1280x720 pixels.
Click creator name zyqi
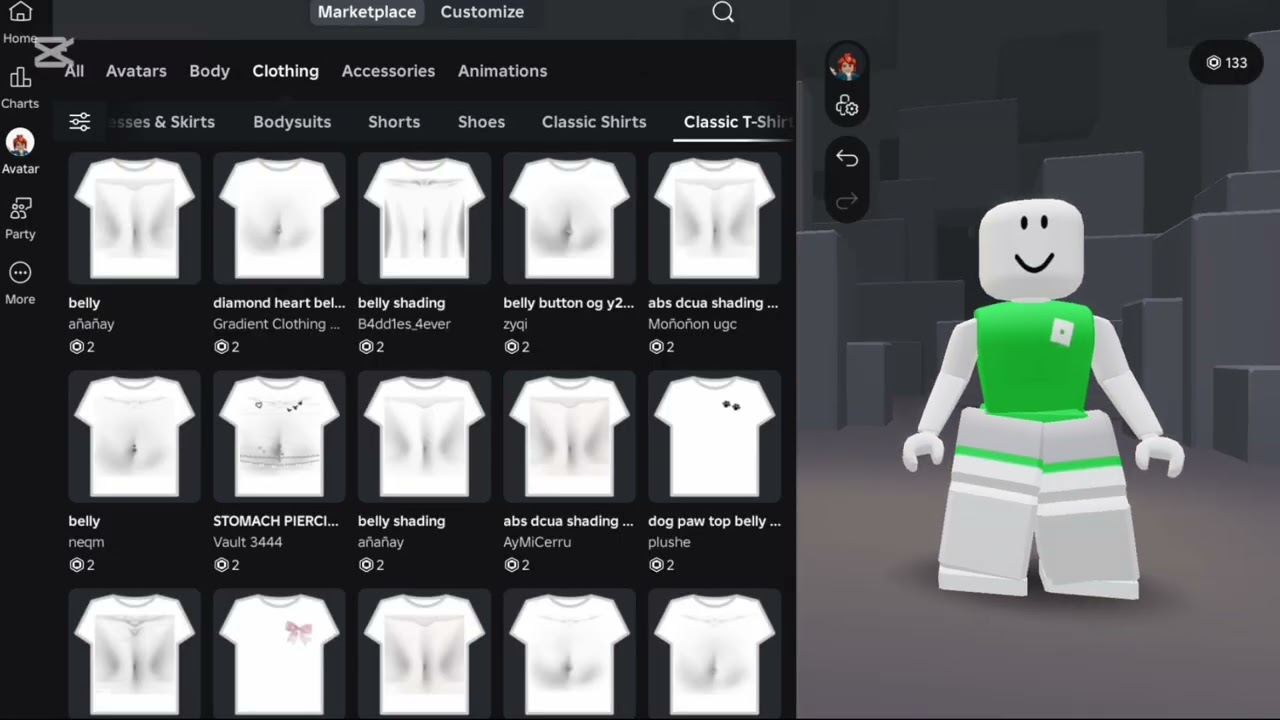(517, 324)
